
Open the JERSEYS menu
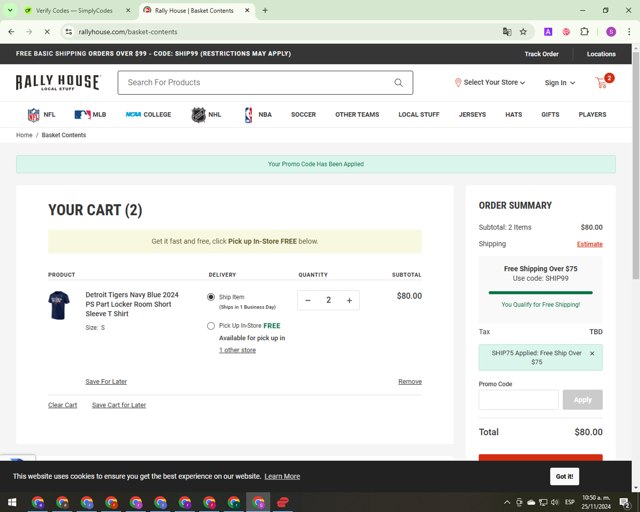(472, 115)
